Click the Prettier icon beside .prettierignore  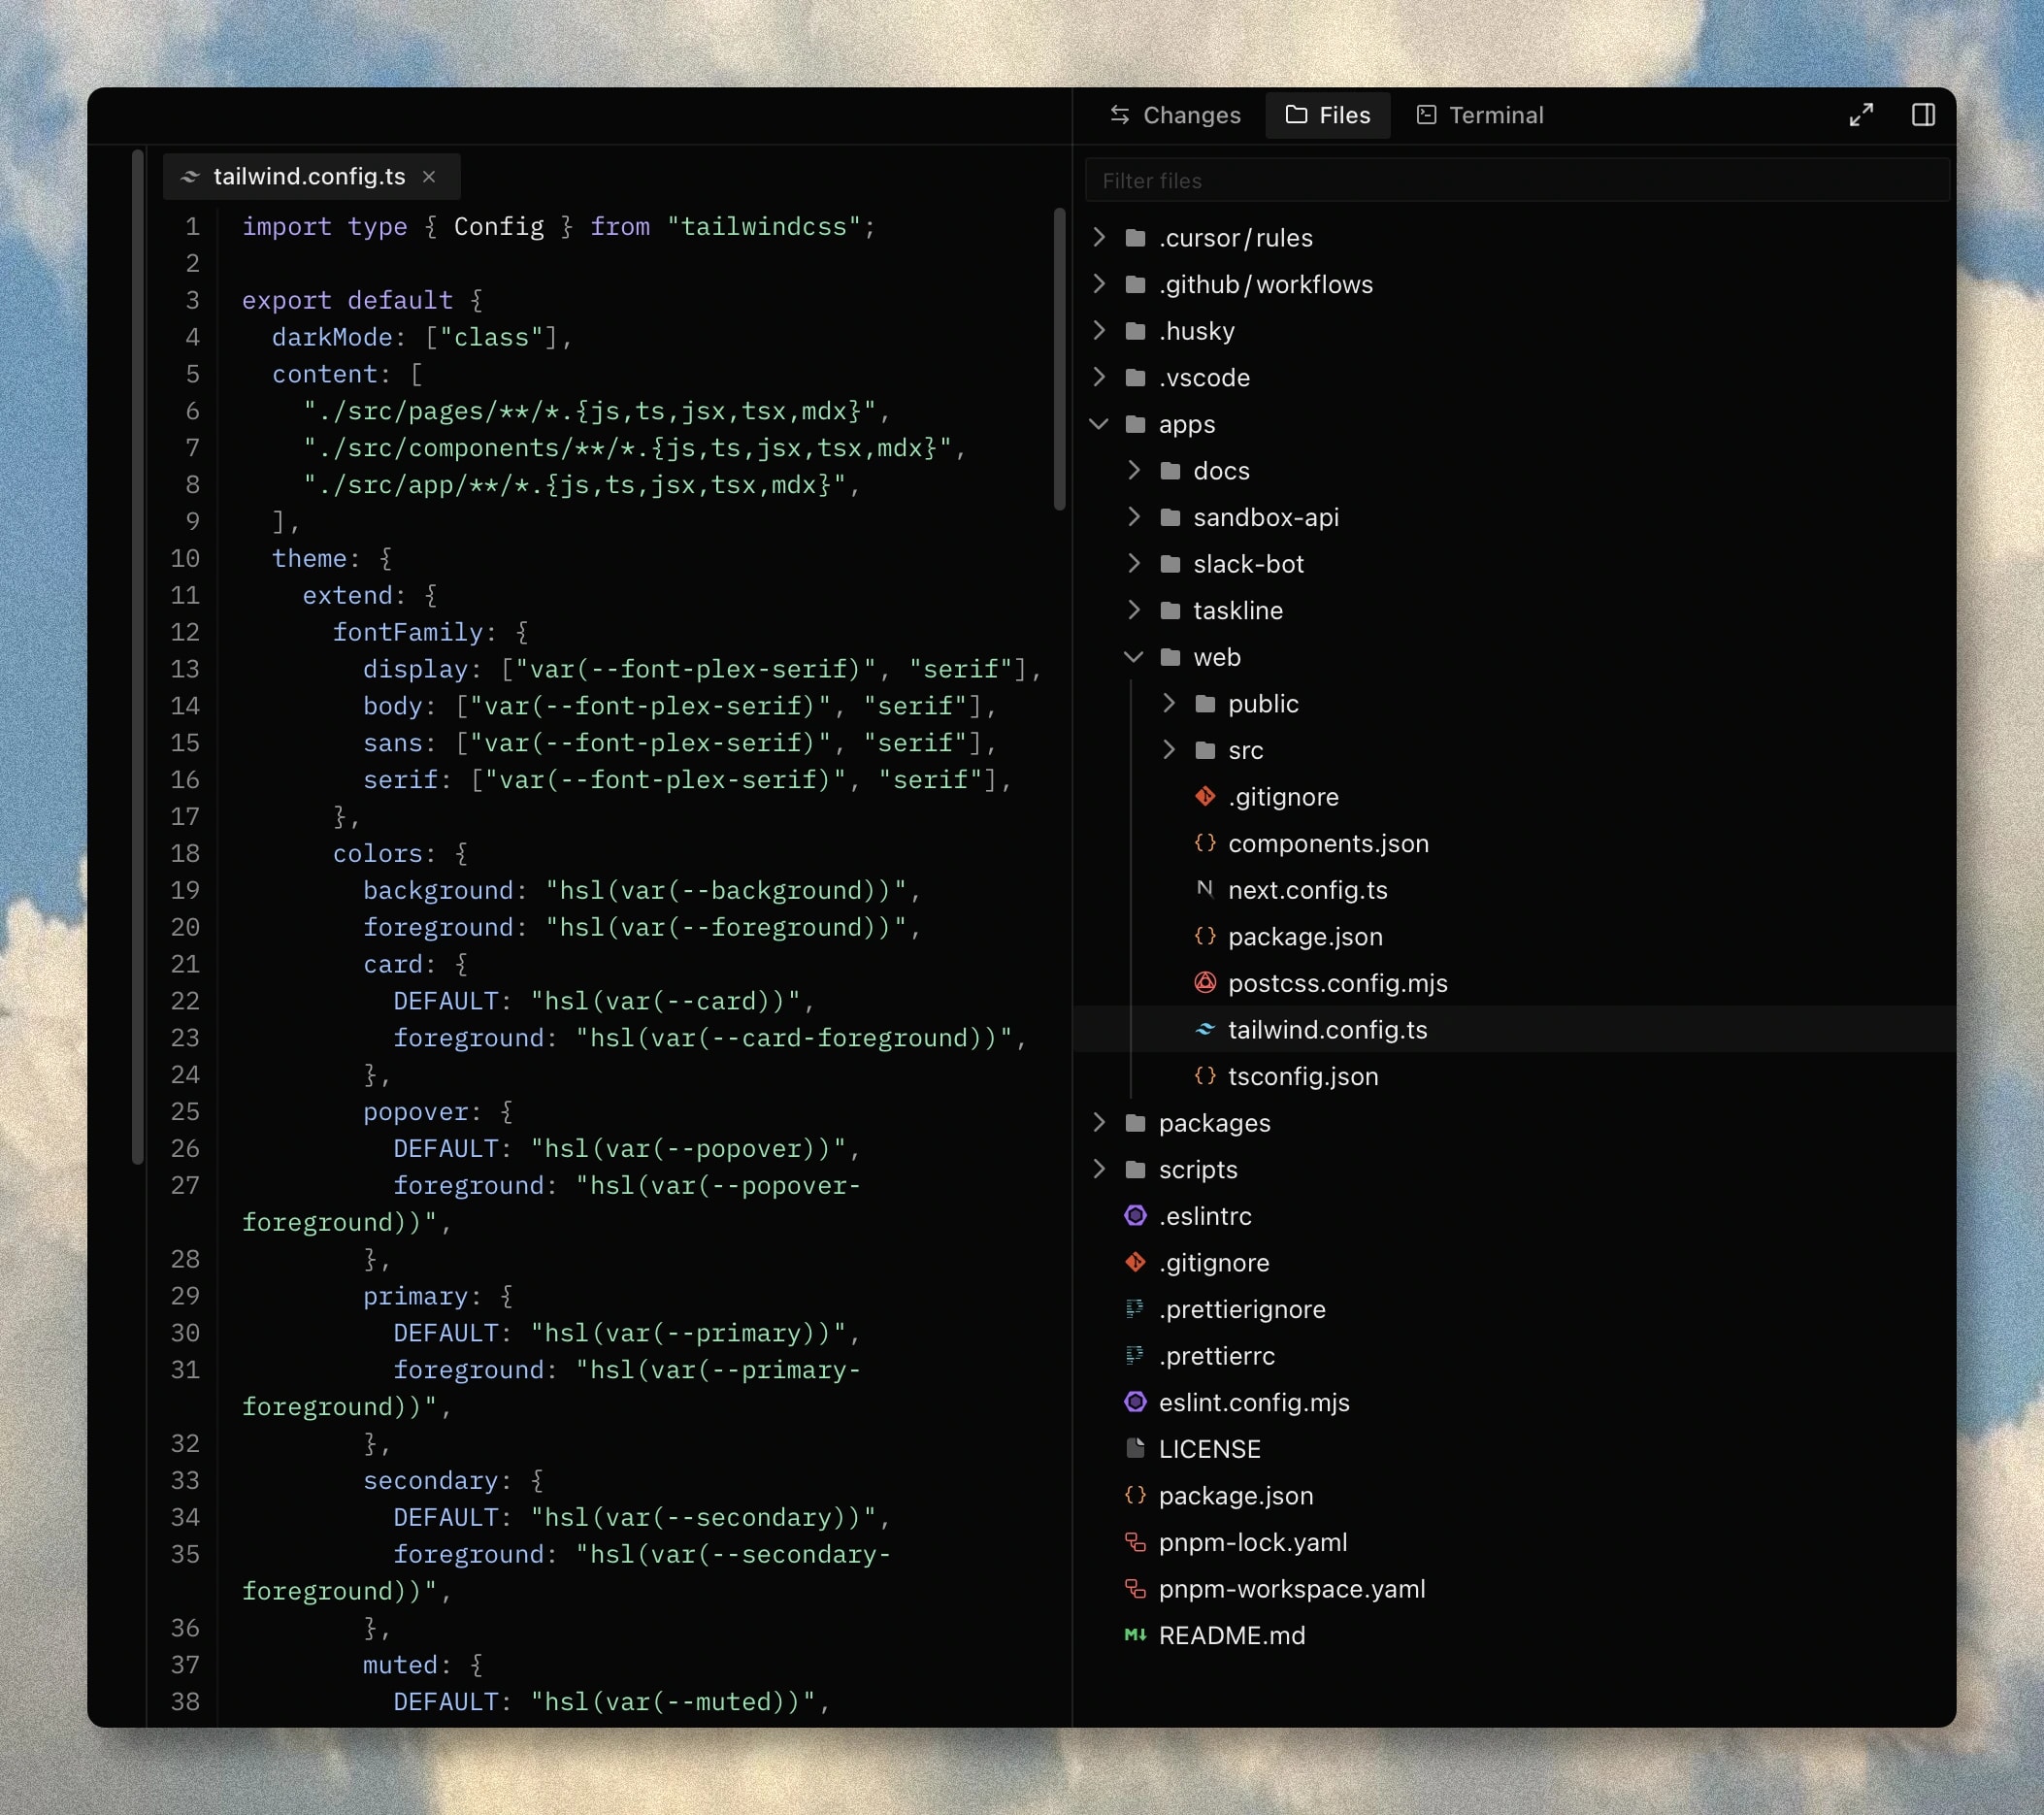[x=1135, y=1309]
